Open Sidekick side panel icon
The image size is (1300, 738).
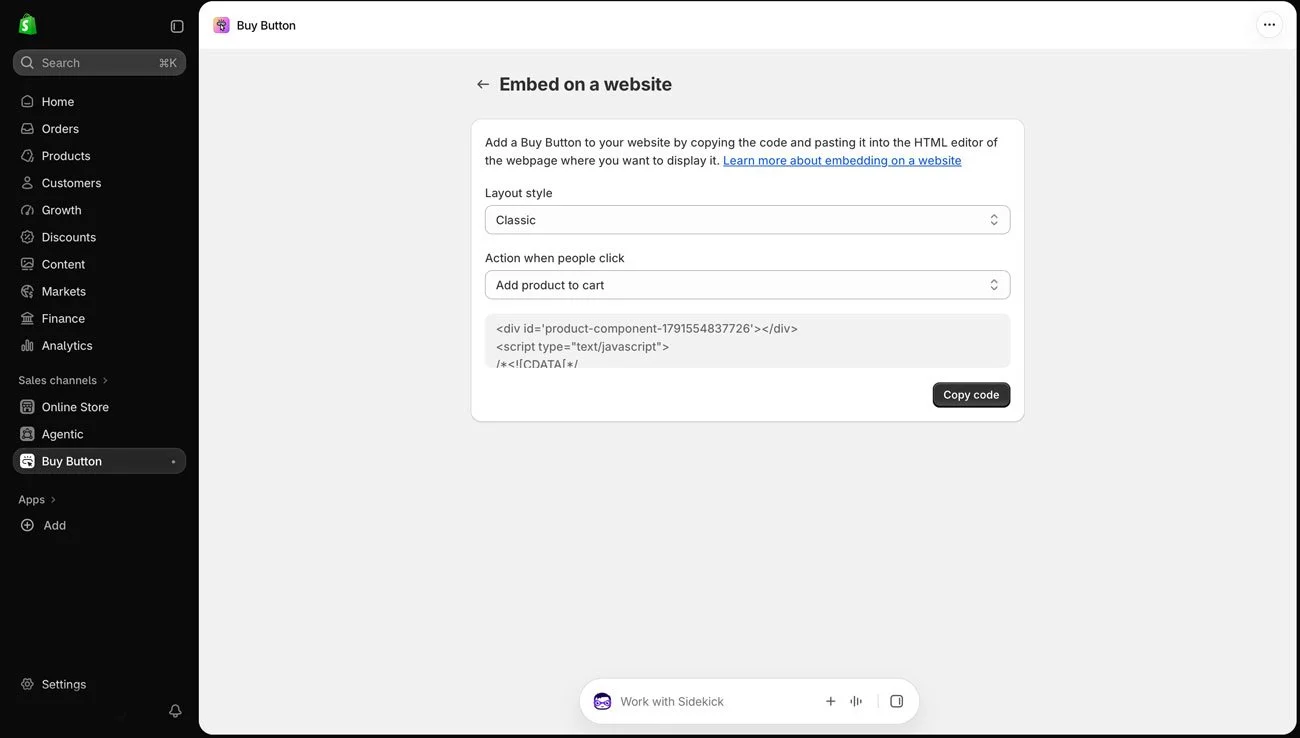coord(896,701)
